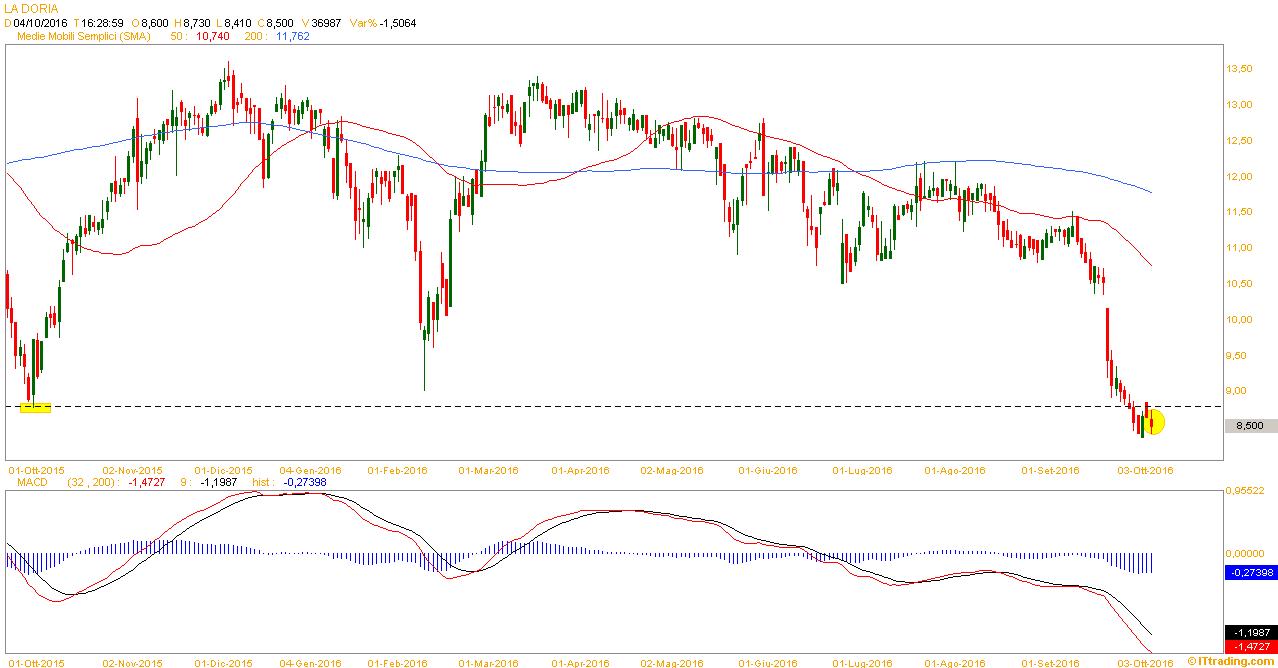Click the red -1,4727 MACD value tag
Viewport: 1278px width, 668px height.
pos(1250,648)
